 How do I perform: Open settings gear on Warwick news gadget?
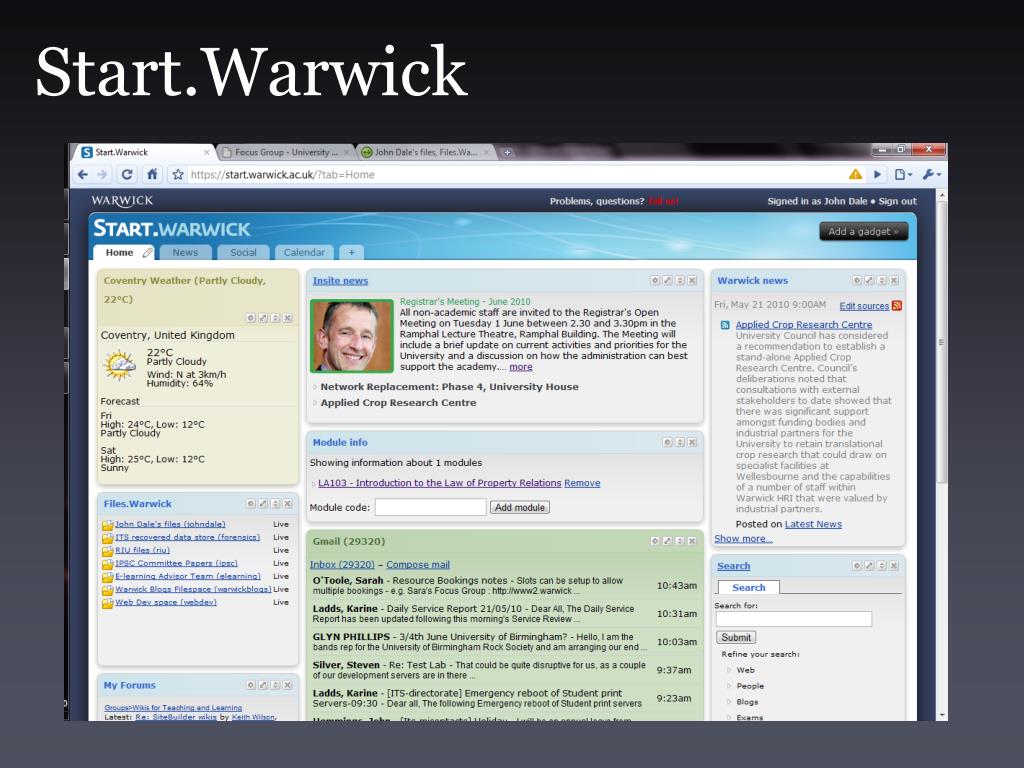click(x=857, y=280)
